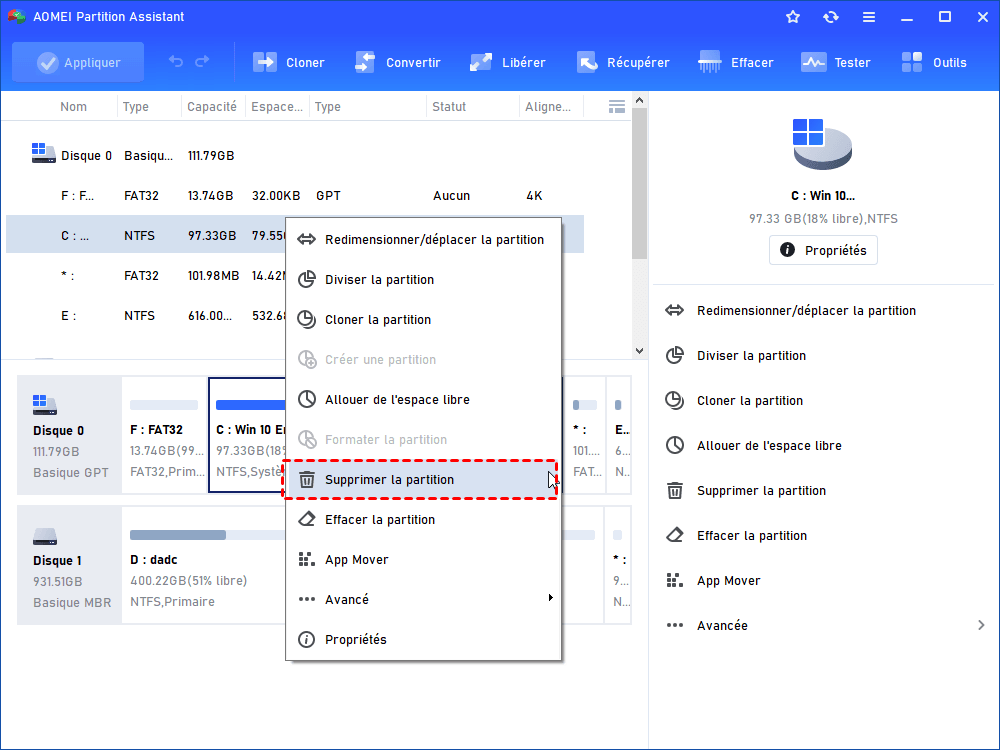
Task: Click the Nom column header
Action: (73, 107)
